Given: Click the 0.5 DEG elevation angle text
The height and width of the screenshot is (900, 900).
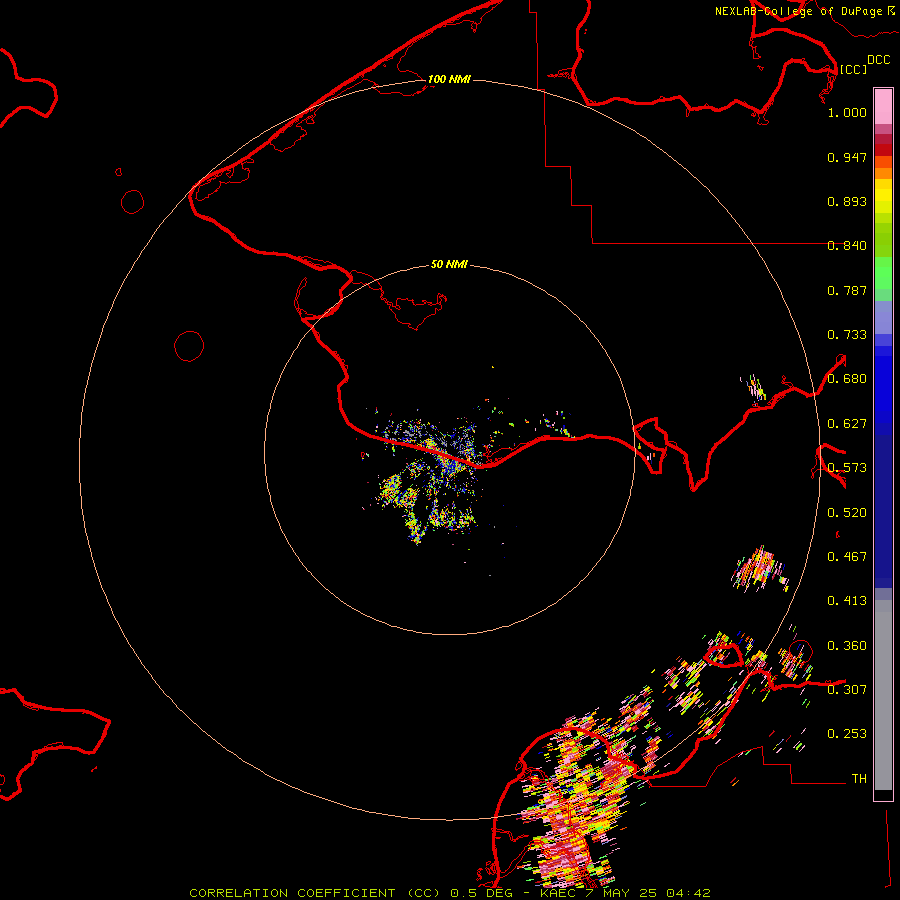Looking at the screenshot, I should point(480,893).
